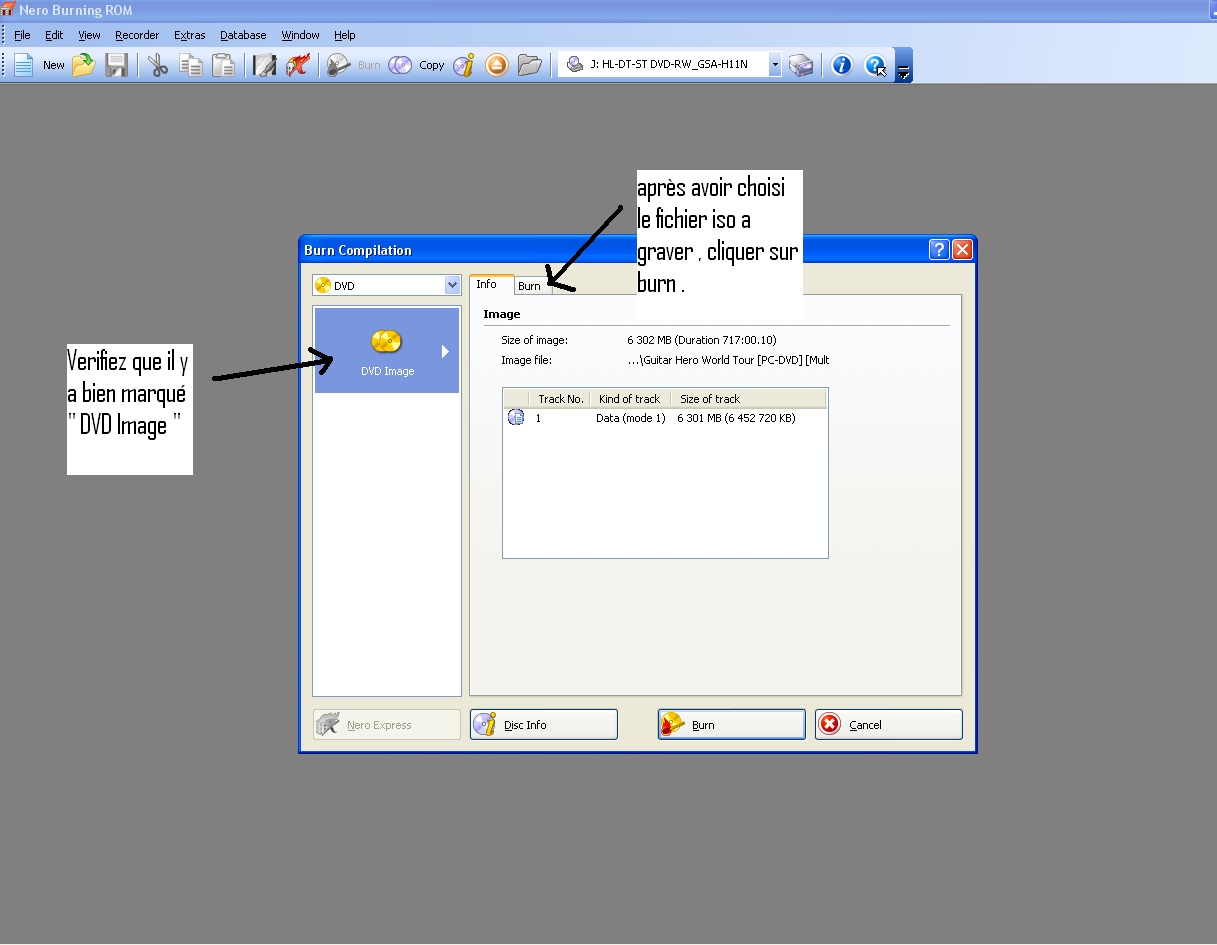Viewport: 1217px width, 945px height.
Task: Click the Choose Recorder drive icon
Action: [801, 65]
